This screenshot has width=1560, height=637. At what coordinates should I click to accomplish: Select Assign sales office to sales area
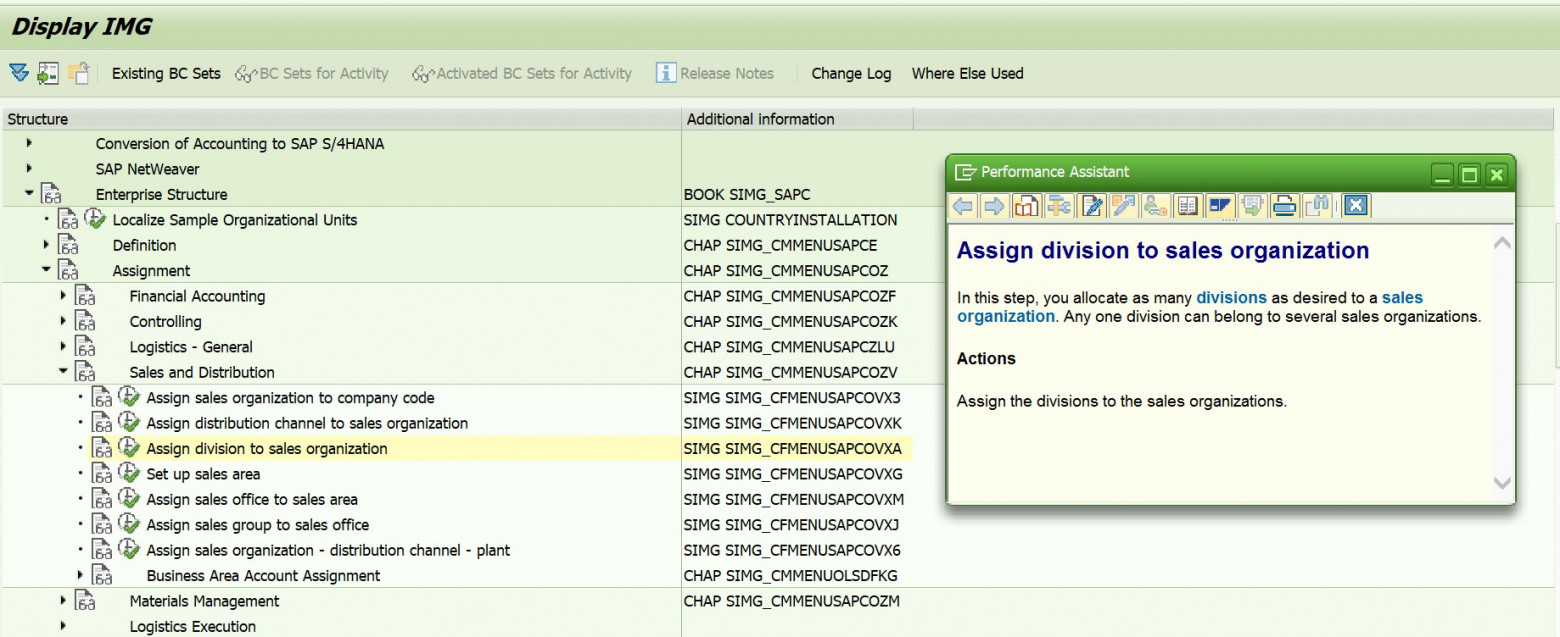251,499
